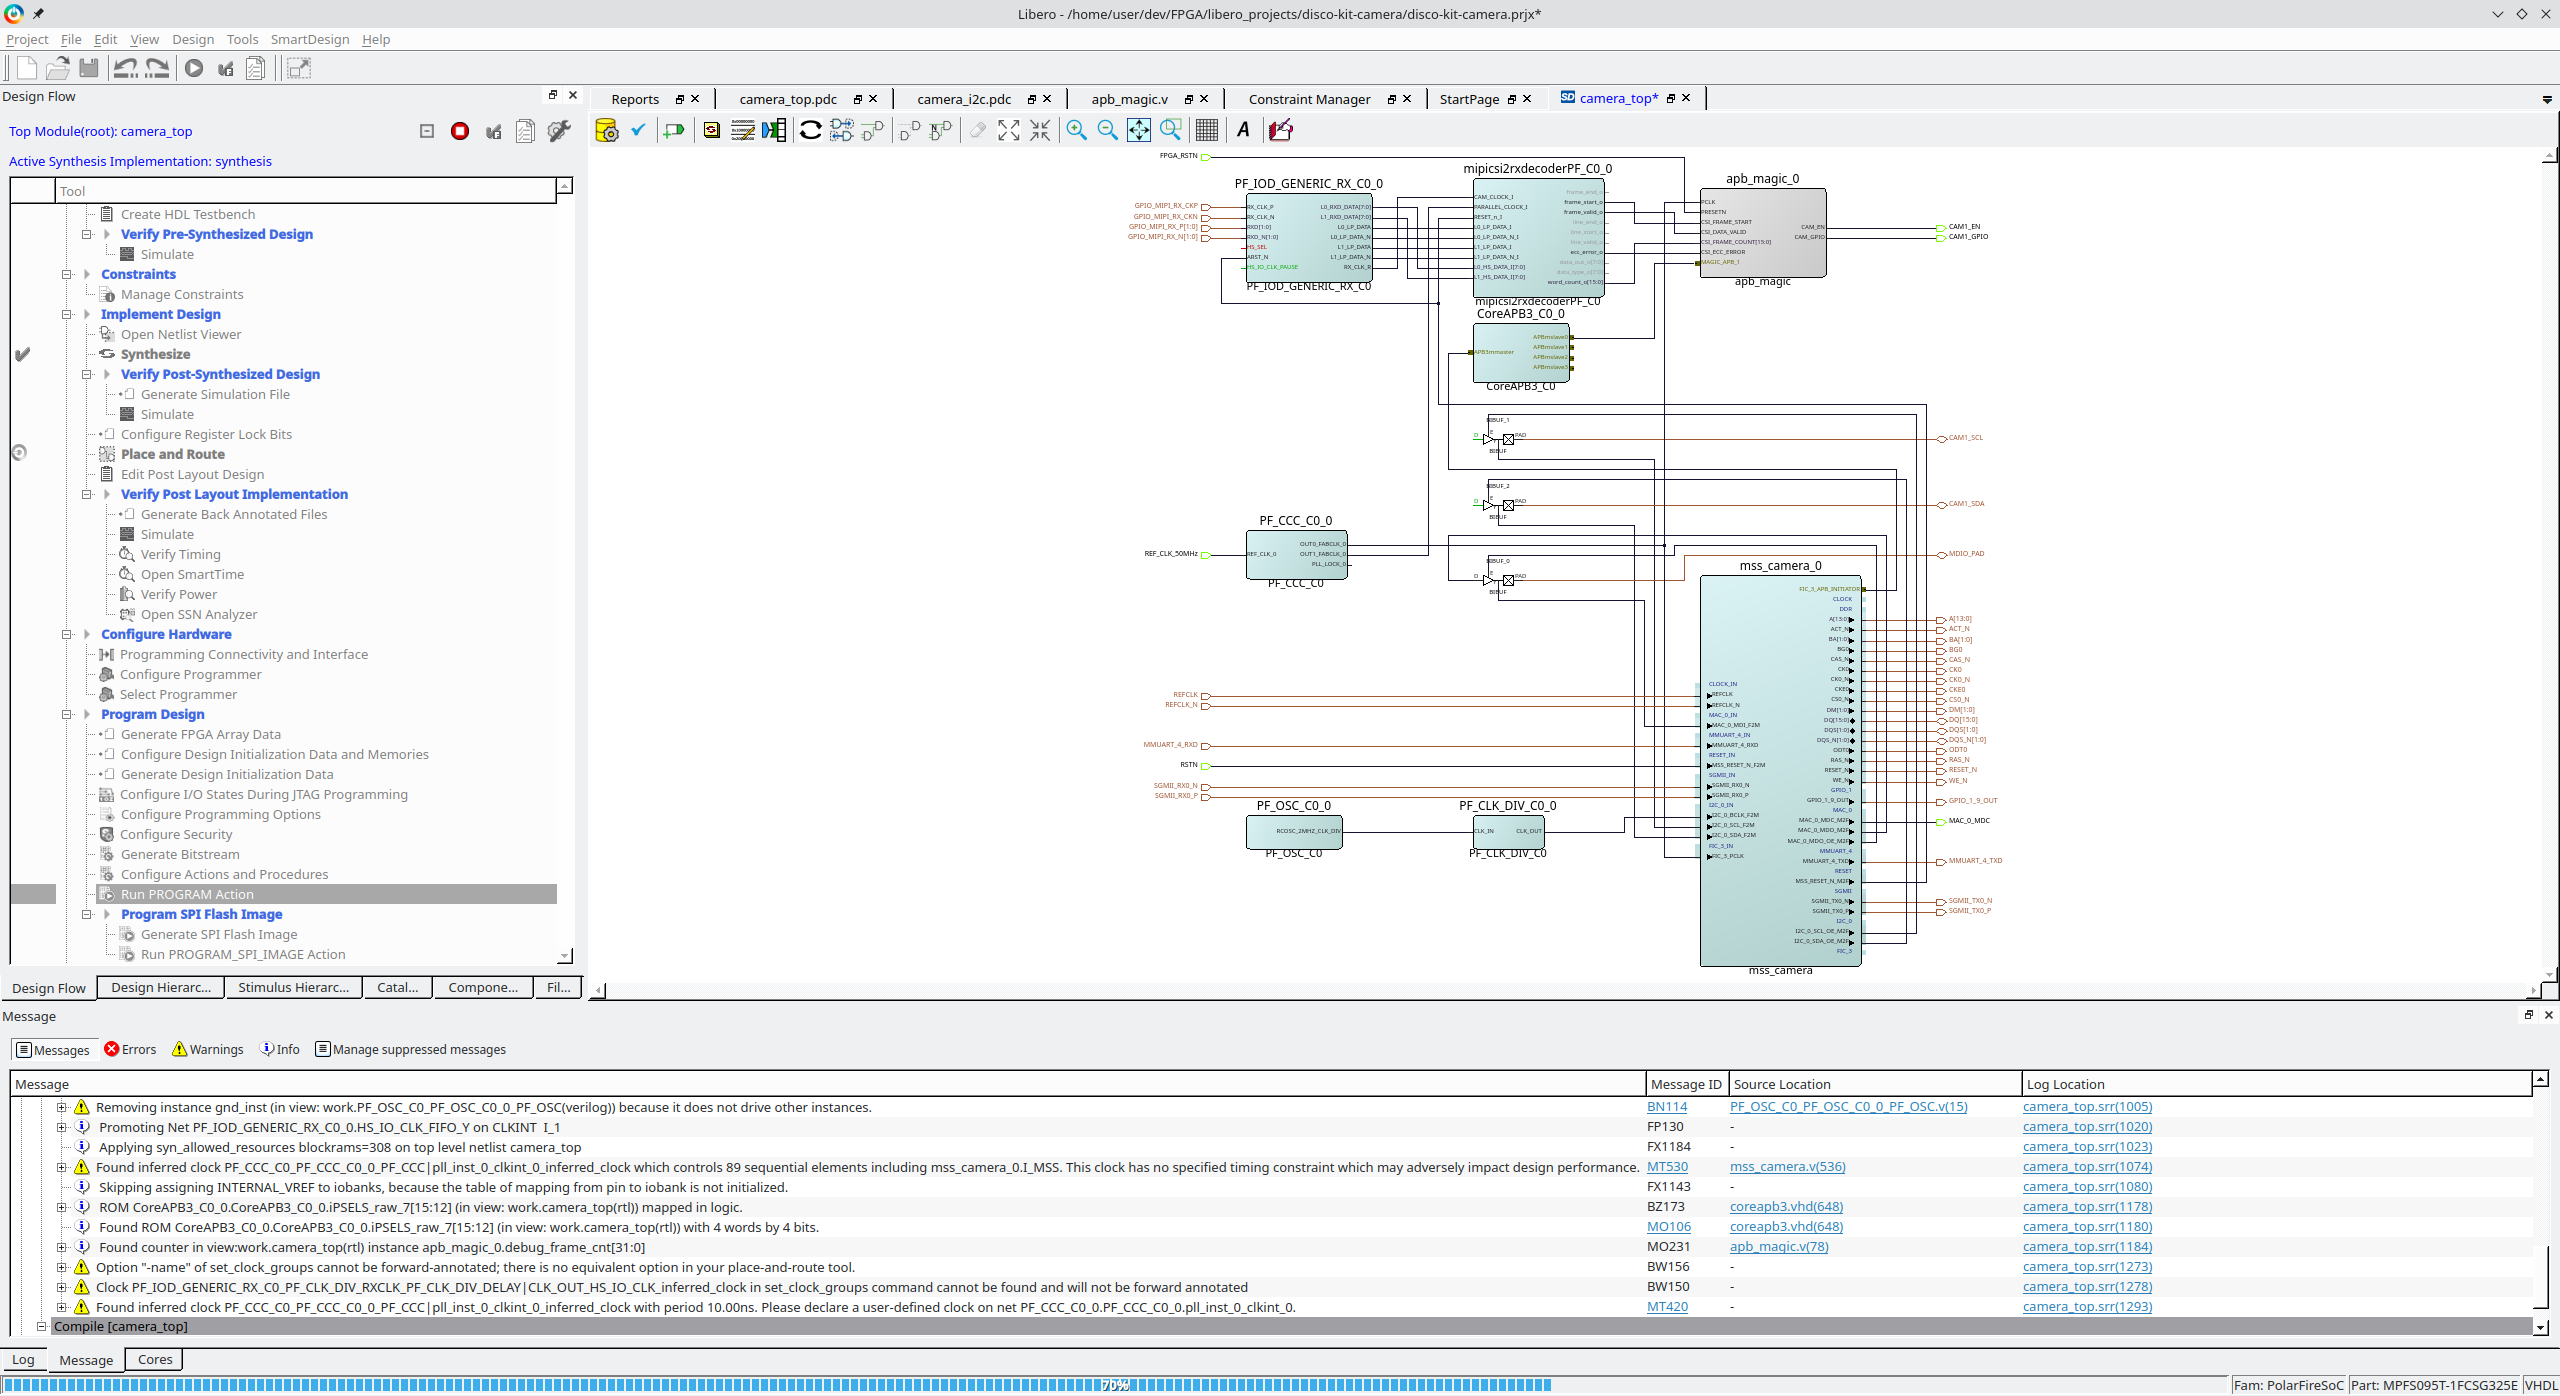Click the zoom in magnifier icon
The image size is (2560, 1396).
(1076, 130)
